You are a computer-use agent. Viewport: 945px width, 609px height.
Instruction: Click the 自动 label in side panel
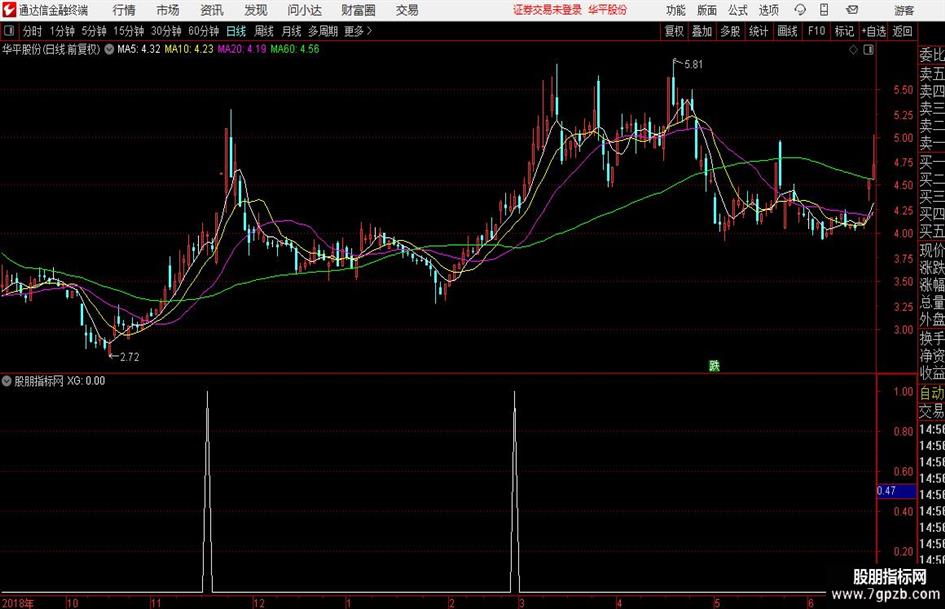932,393
